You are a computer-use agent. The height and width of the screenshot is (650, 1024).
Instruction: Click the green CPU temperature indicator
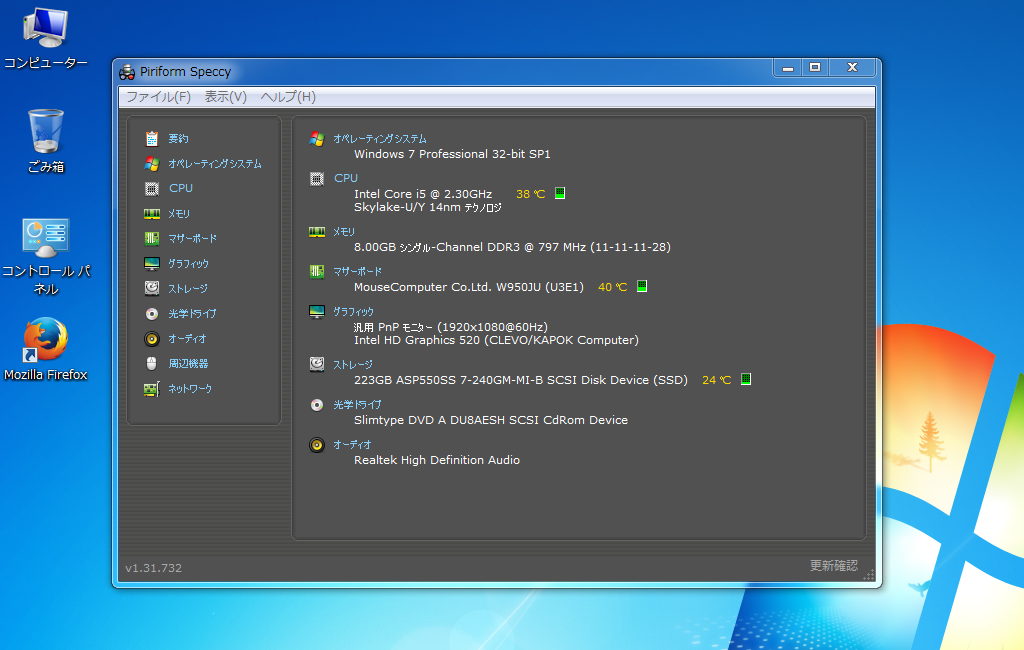click(x=560, y=193)
